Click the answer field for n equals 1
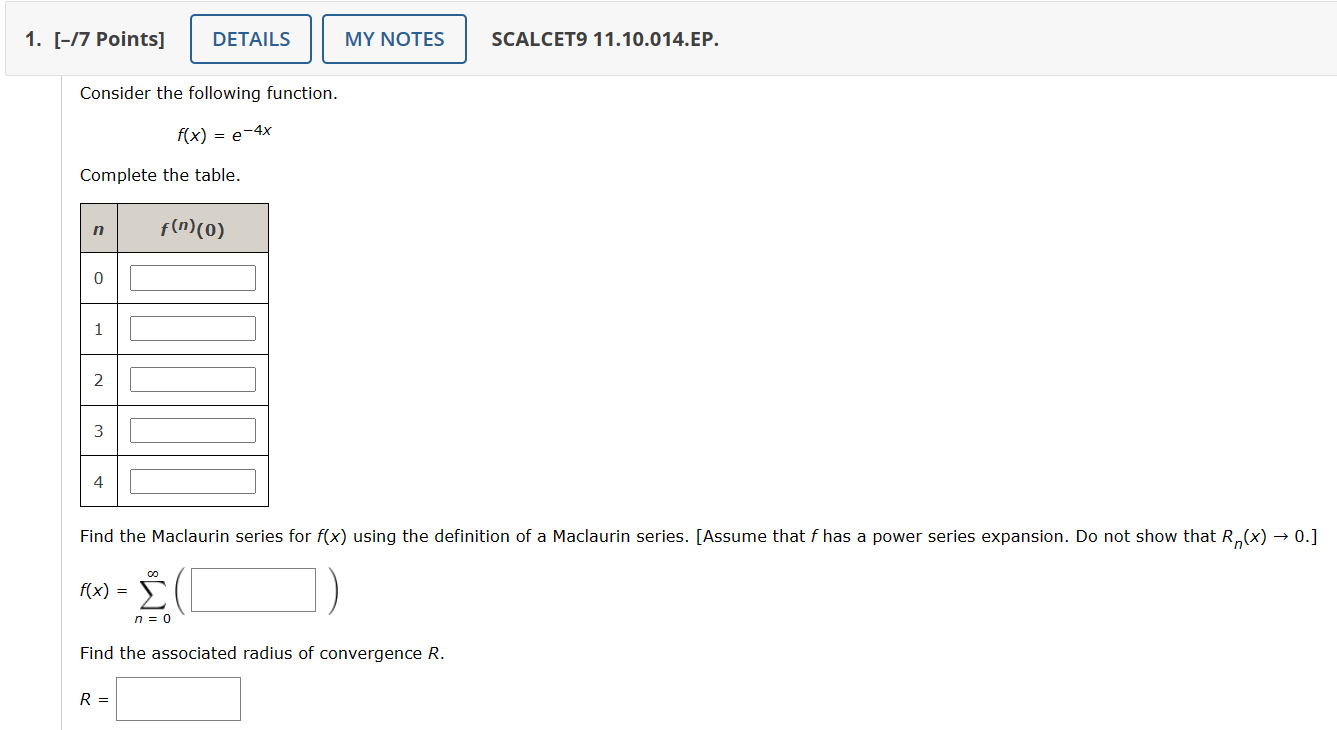 point(192,328)
